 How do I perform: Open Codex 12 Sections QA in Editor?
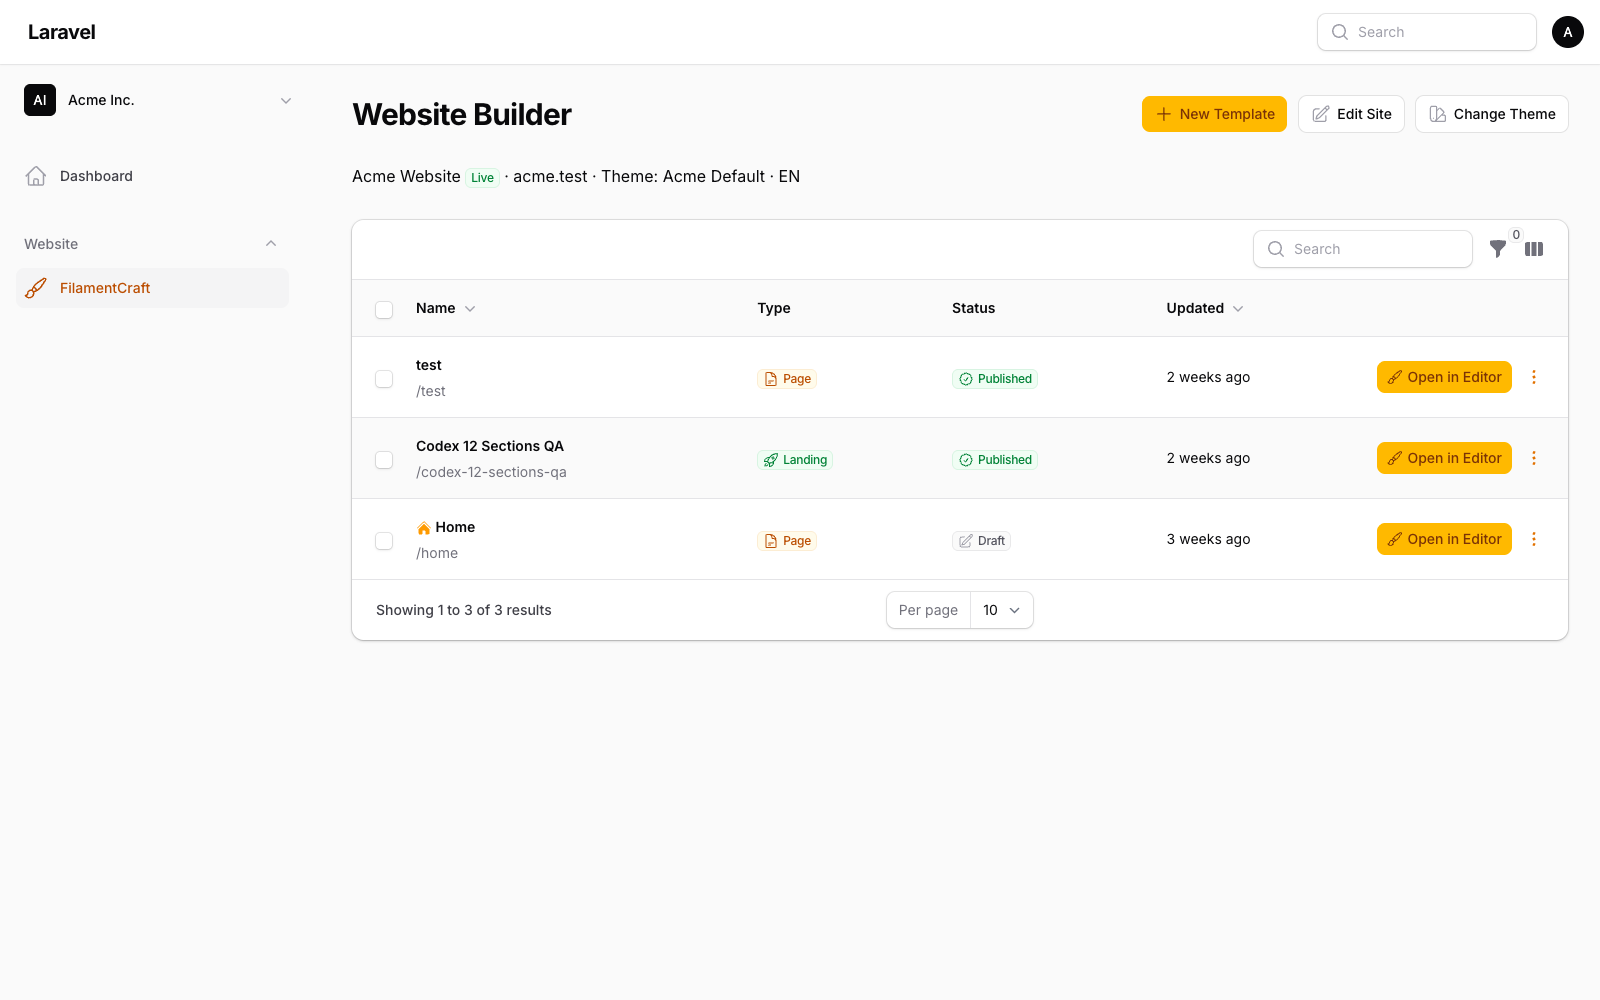click(1444, 458)
